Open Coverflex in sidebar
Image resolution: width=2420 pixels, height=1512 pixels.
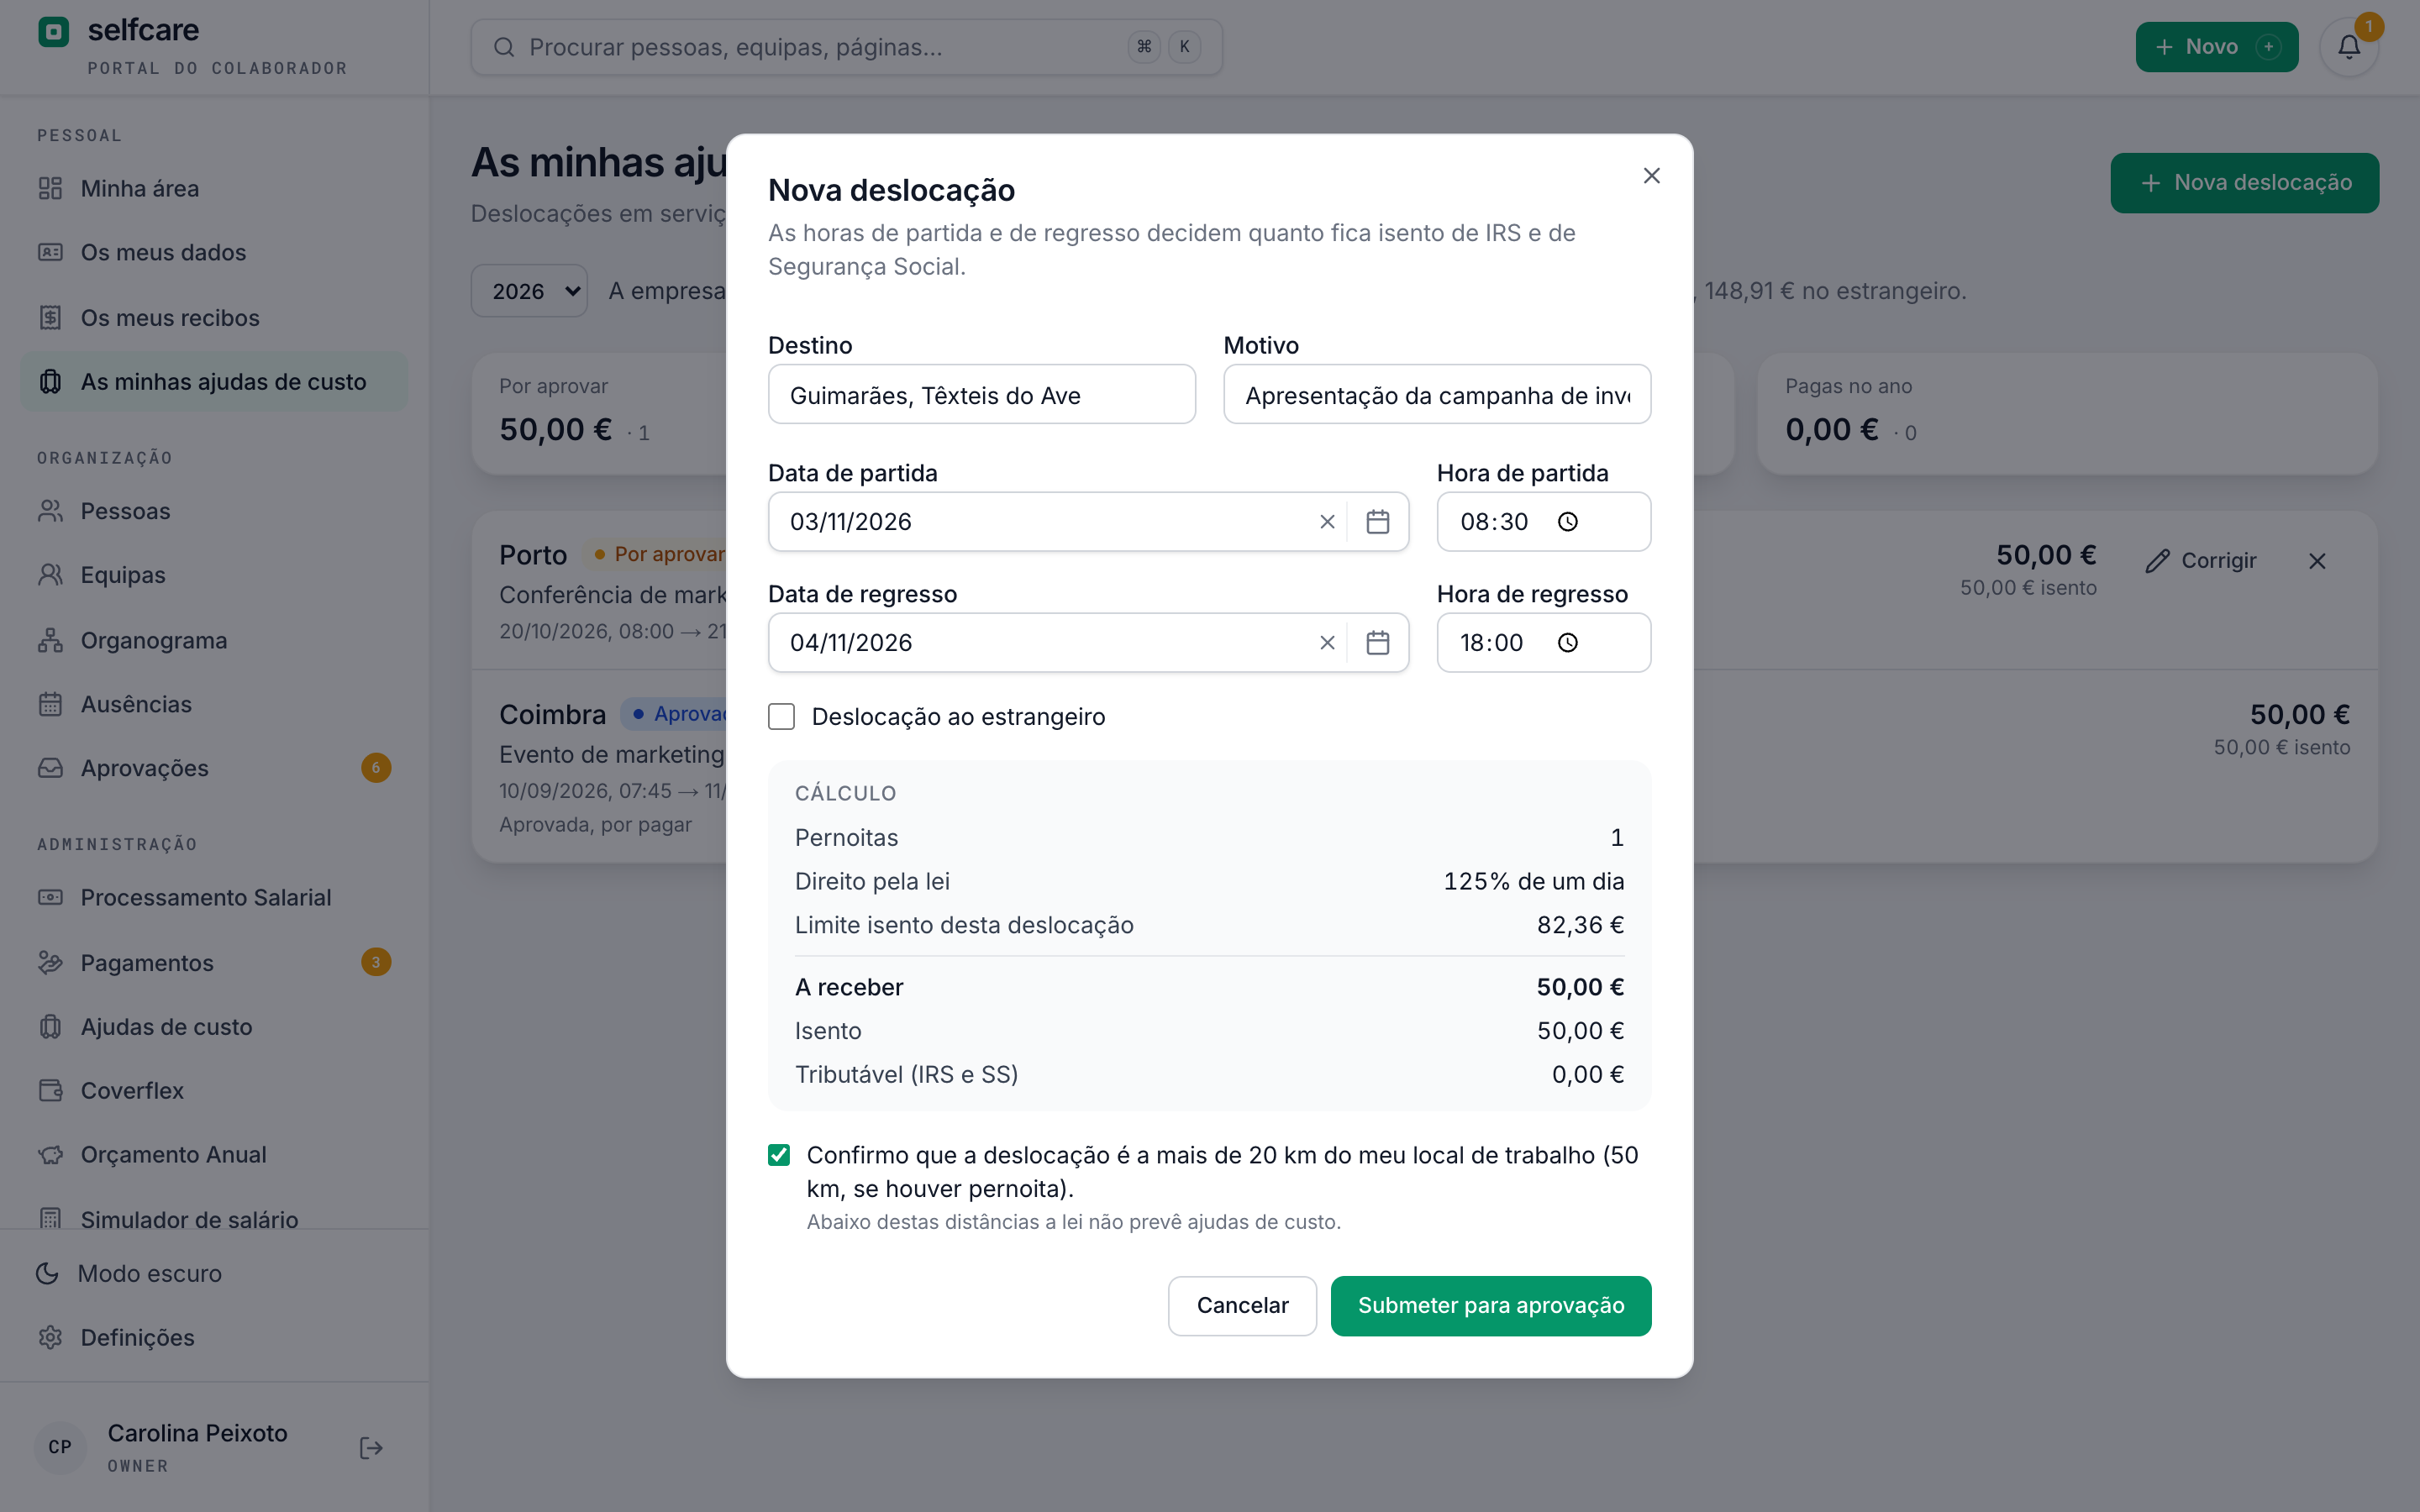pos(214,1090)
